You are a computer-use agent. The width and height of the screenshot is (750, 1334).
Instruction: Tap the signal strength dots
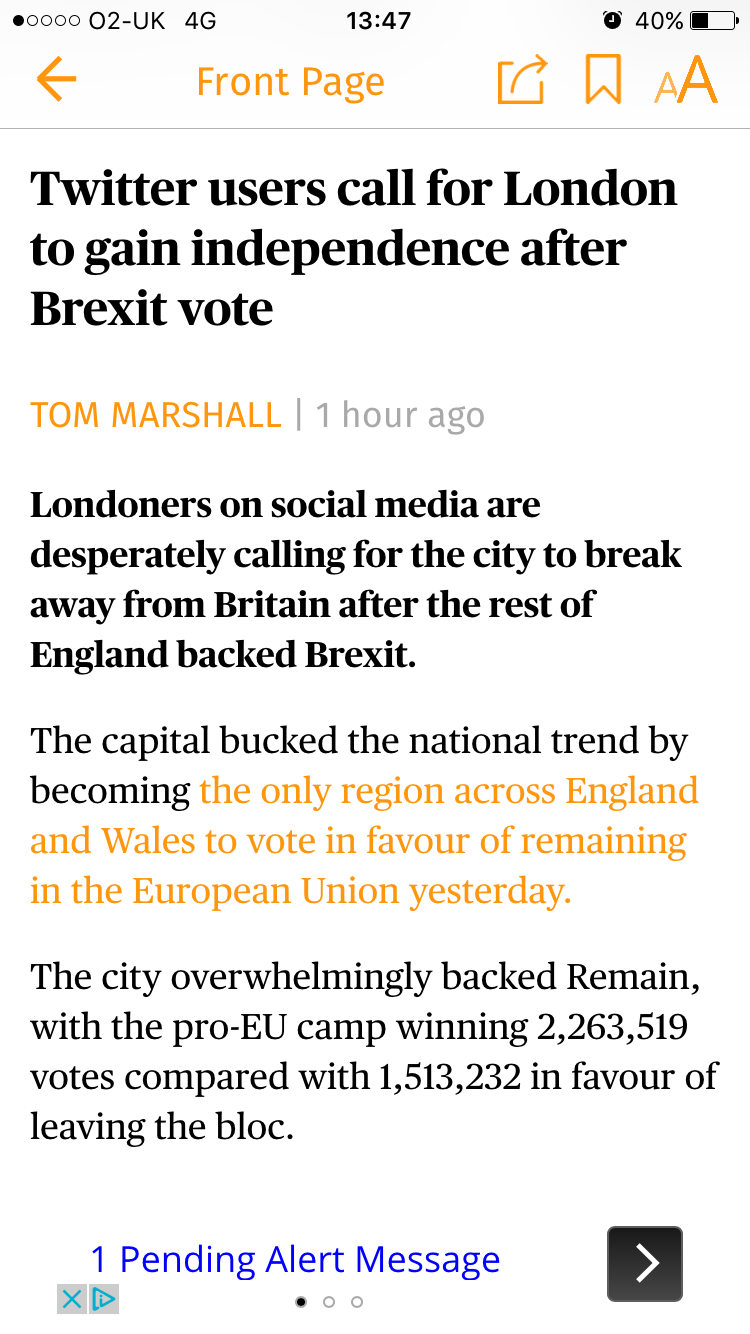[46, 20]
